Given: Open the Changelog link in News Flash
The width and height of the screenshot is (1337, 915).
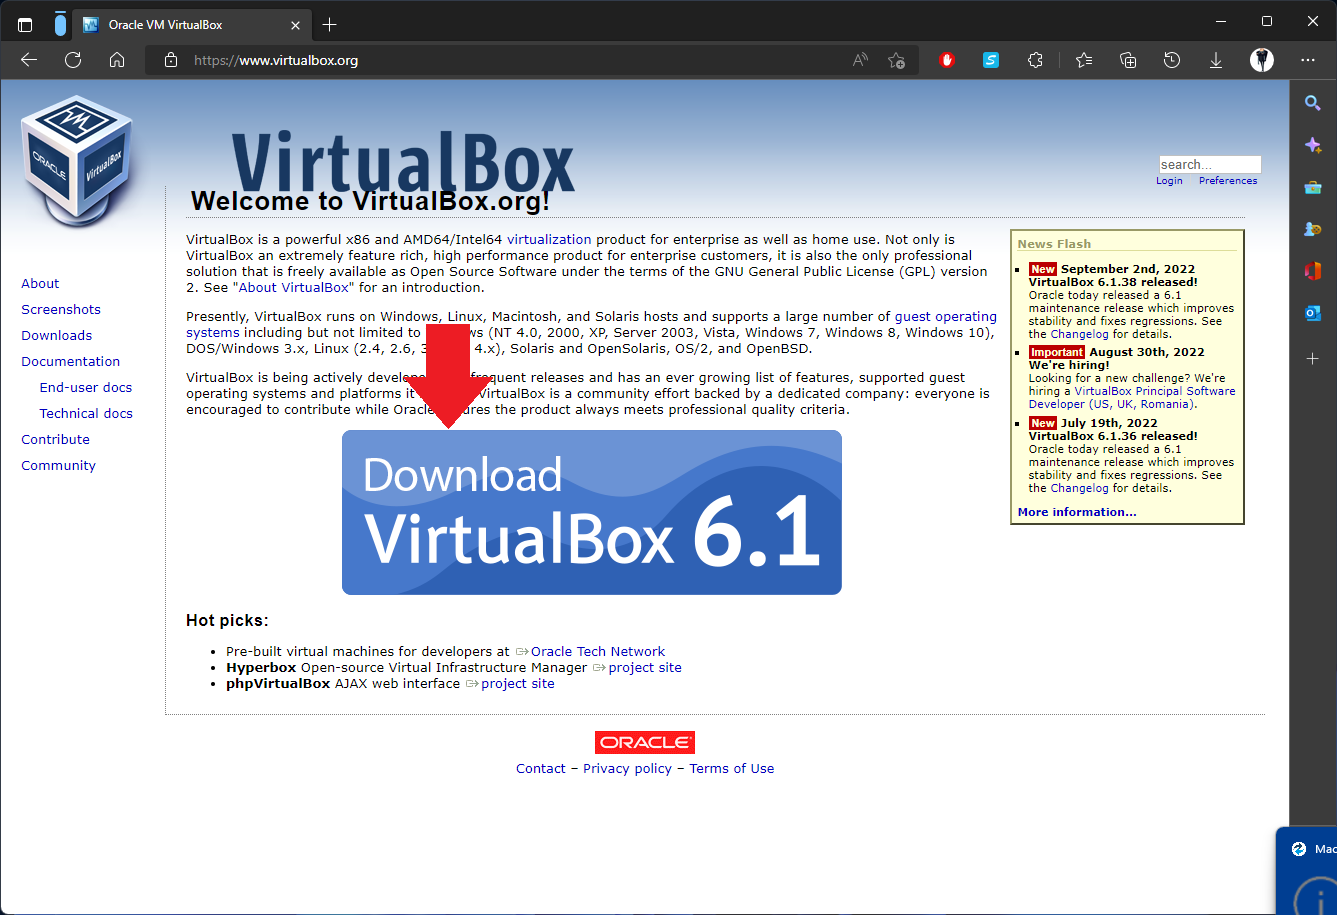Looking at the screenshot, I should [1078, 334].
